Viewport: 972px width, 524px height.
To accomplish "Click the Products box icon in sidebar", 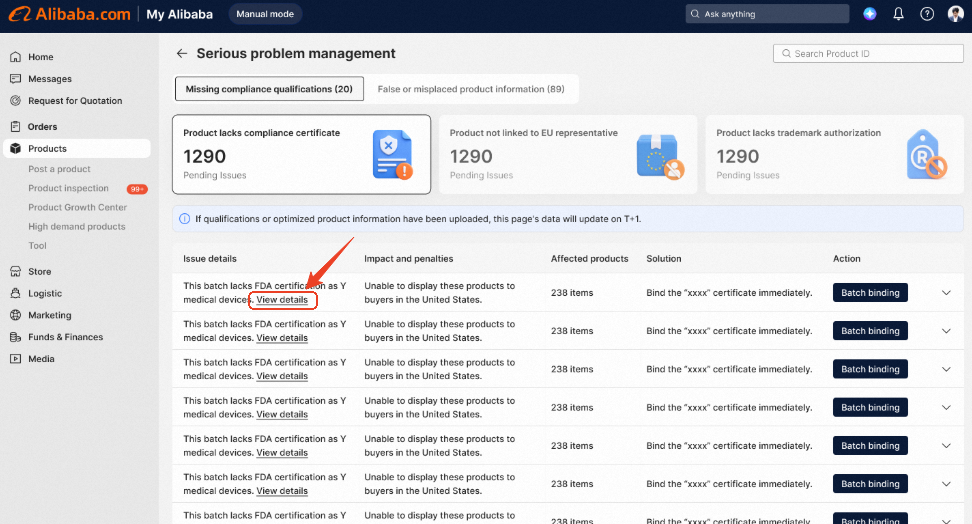I will coord(15,149).
